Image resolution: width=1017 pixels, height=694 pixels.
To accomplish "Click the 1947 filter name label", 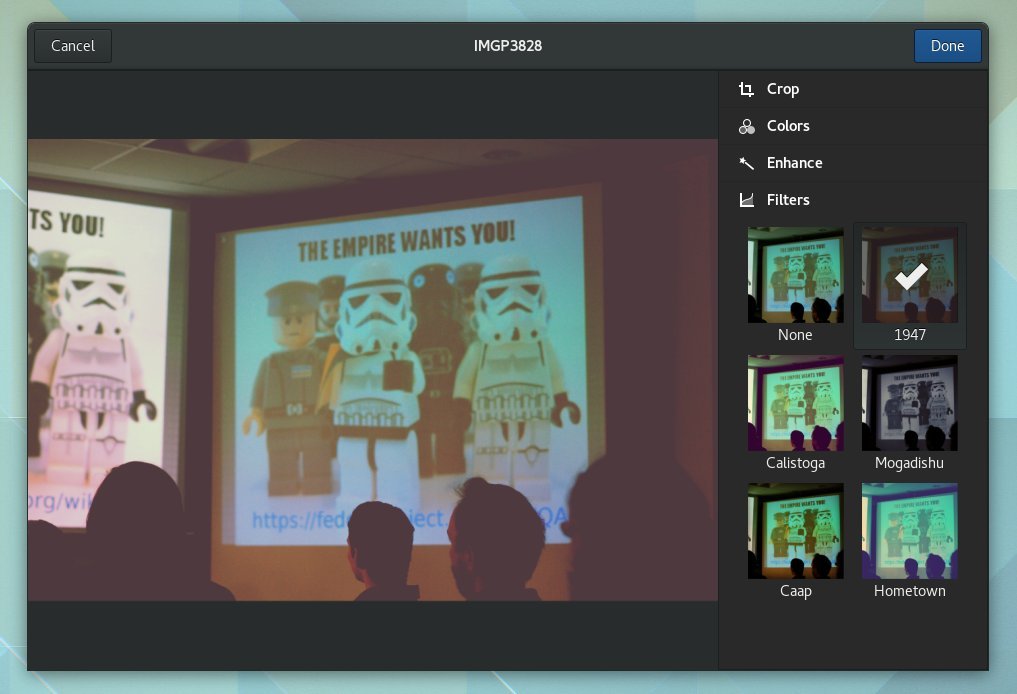I will coord(909,335).
